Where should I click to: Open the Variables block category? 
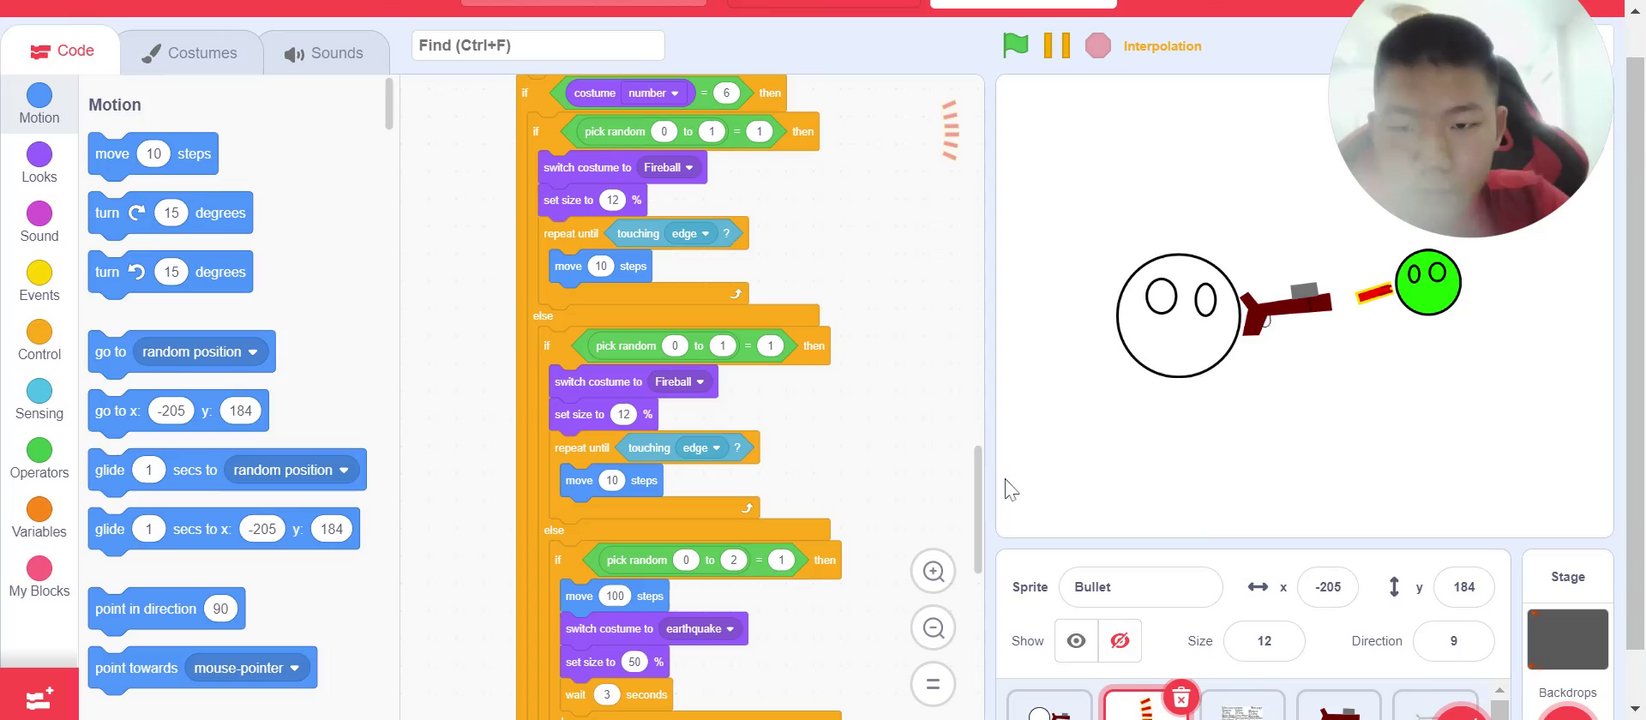click(39, 517)
